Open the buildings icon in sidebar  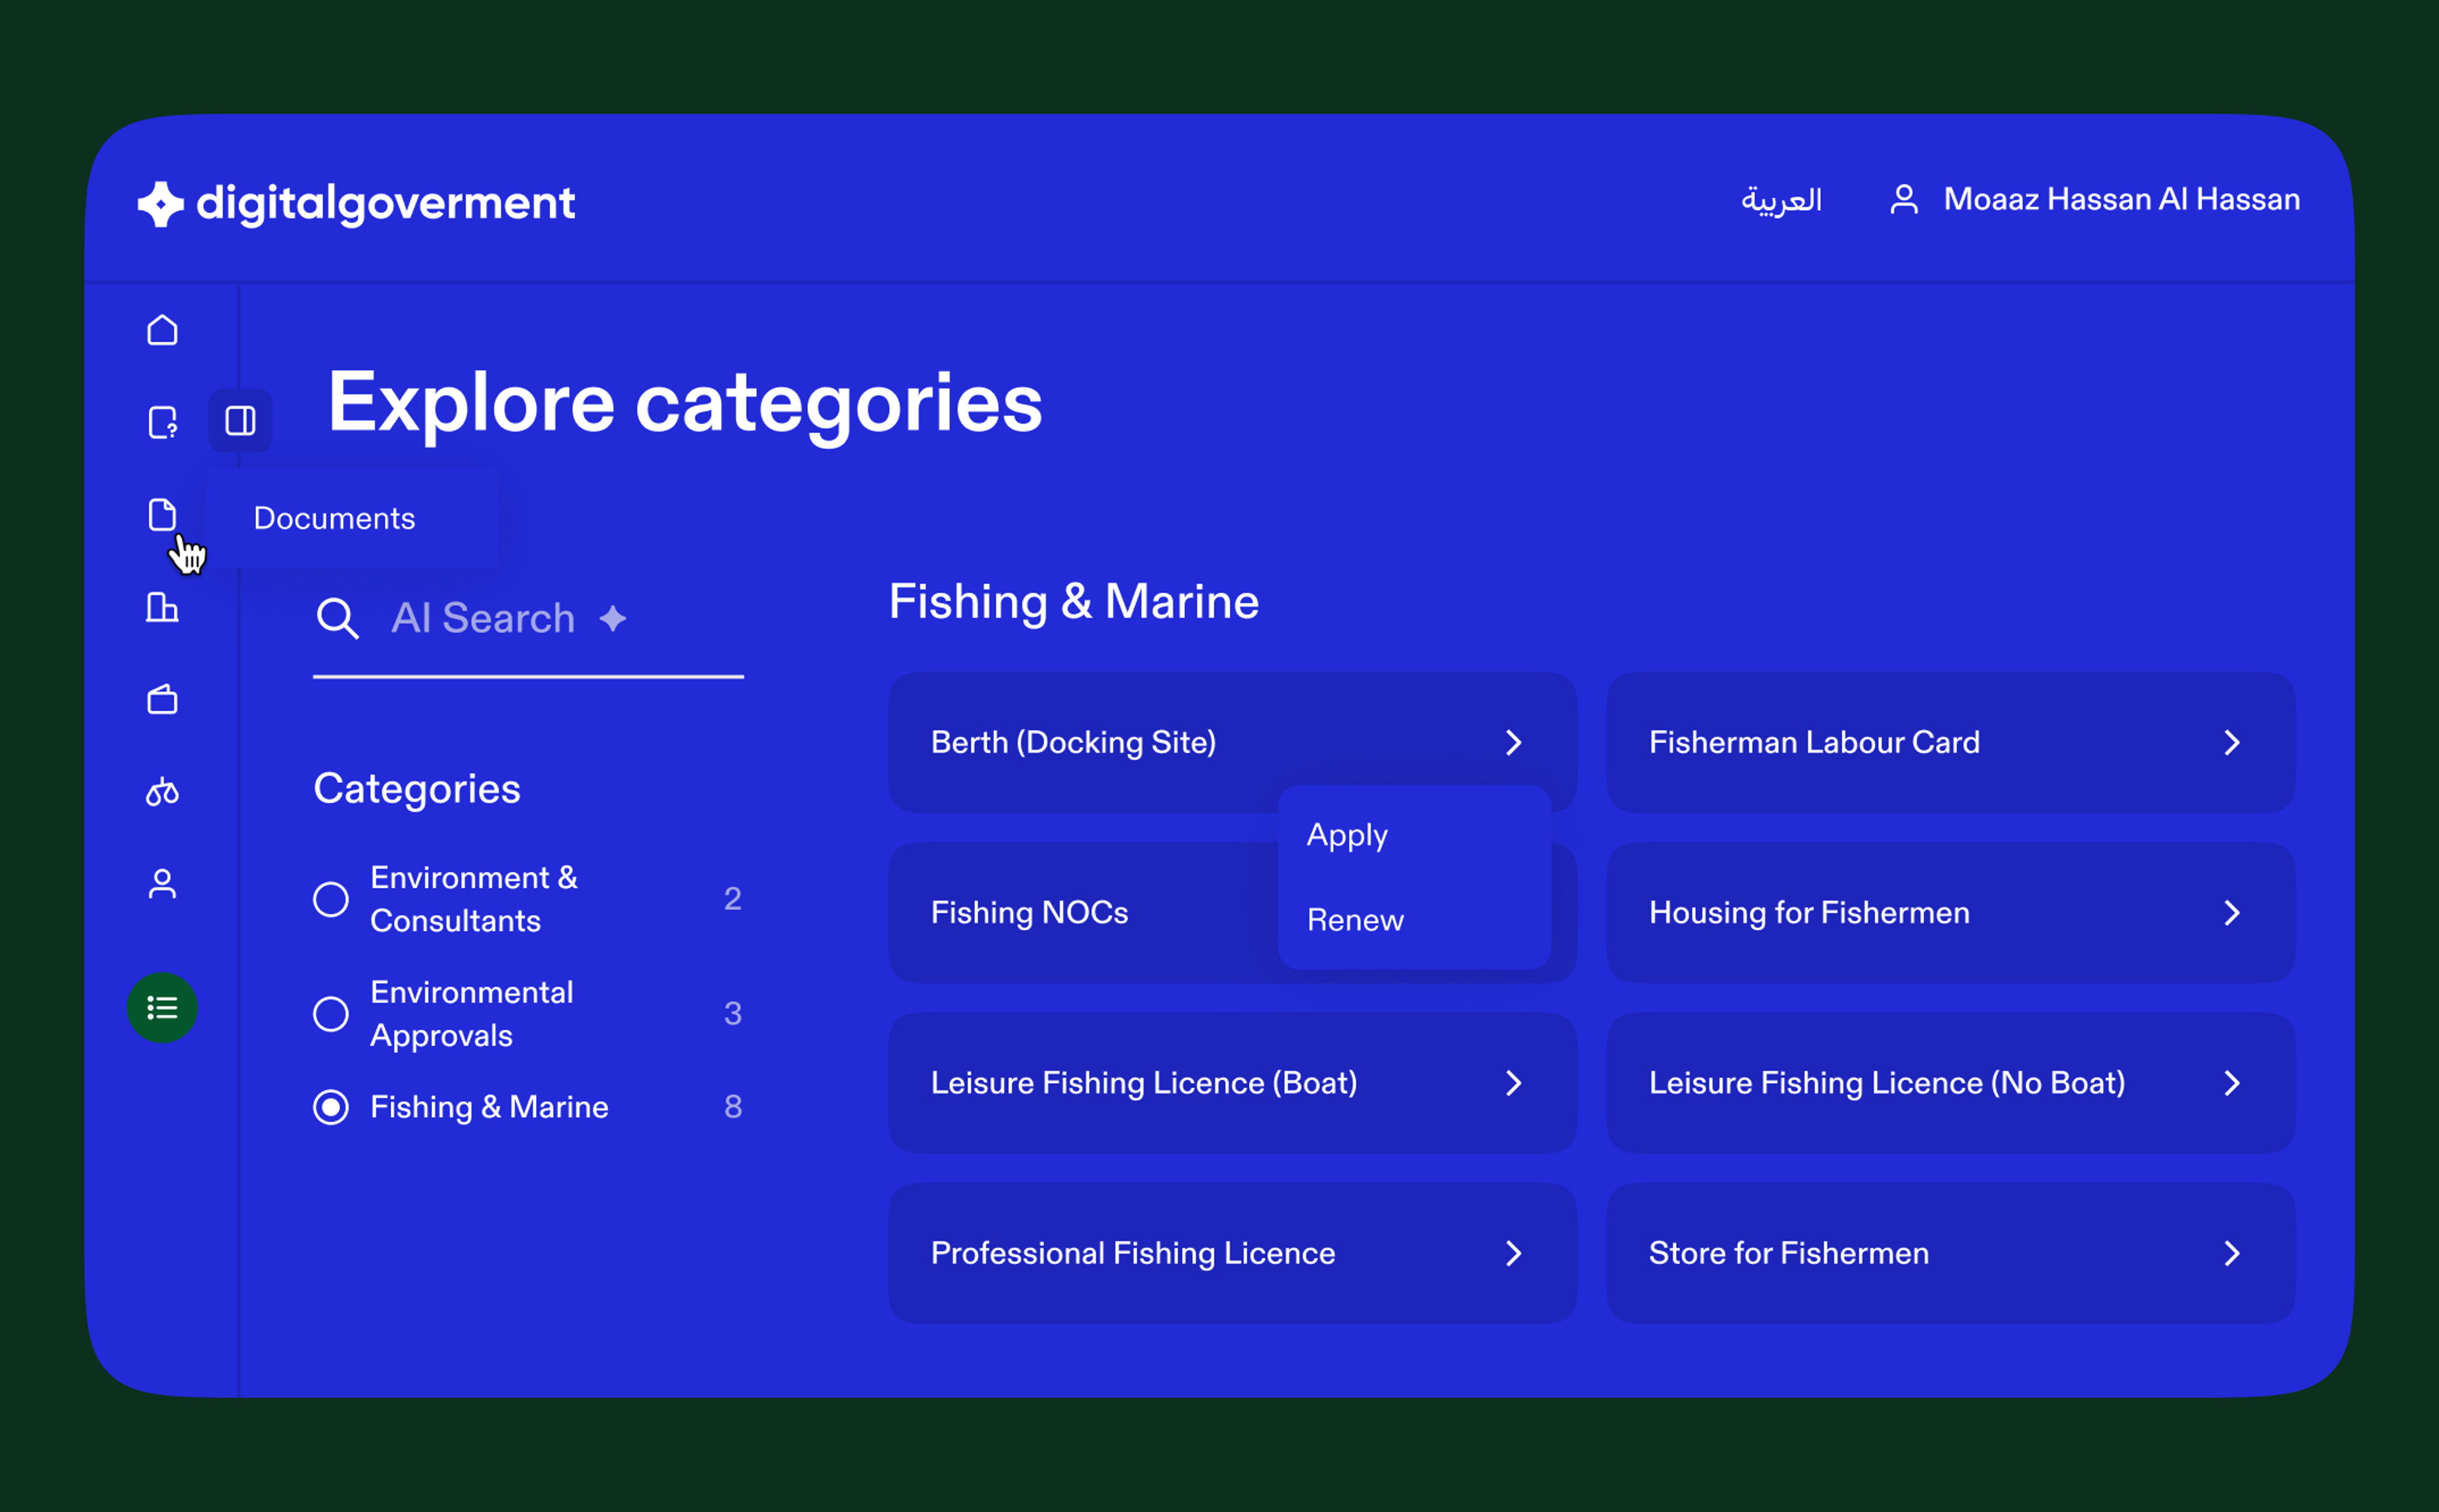(162, 607)
